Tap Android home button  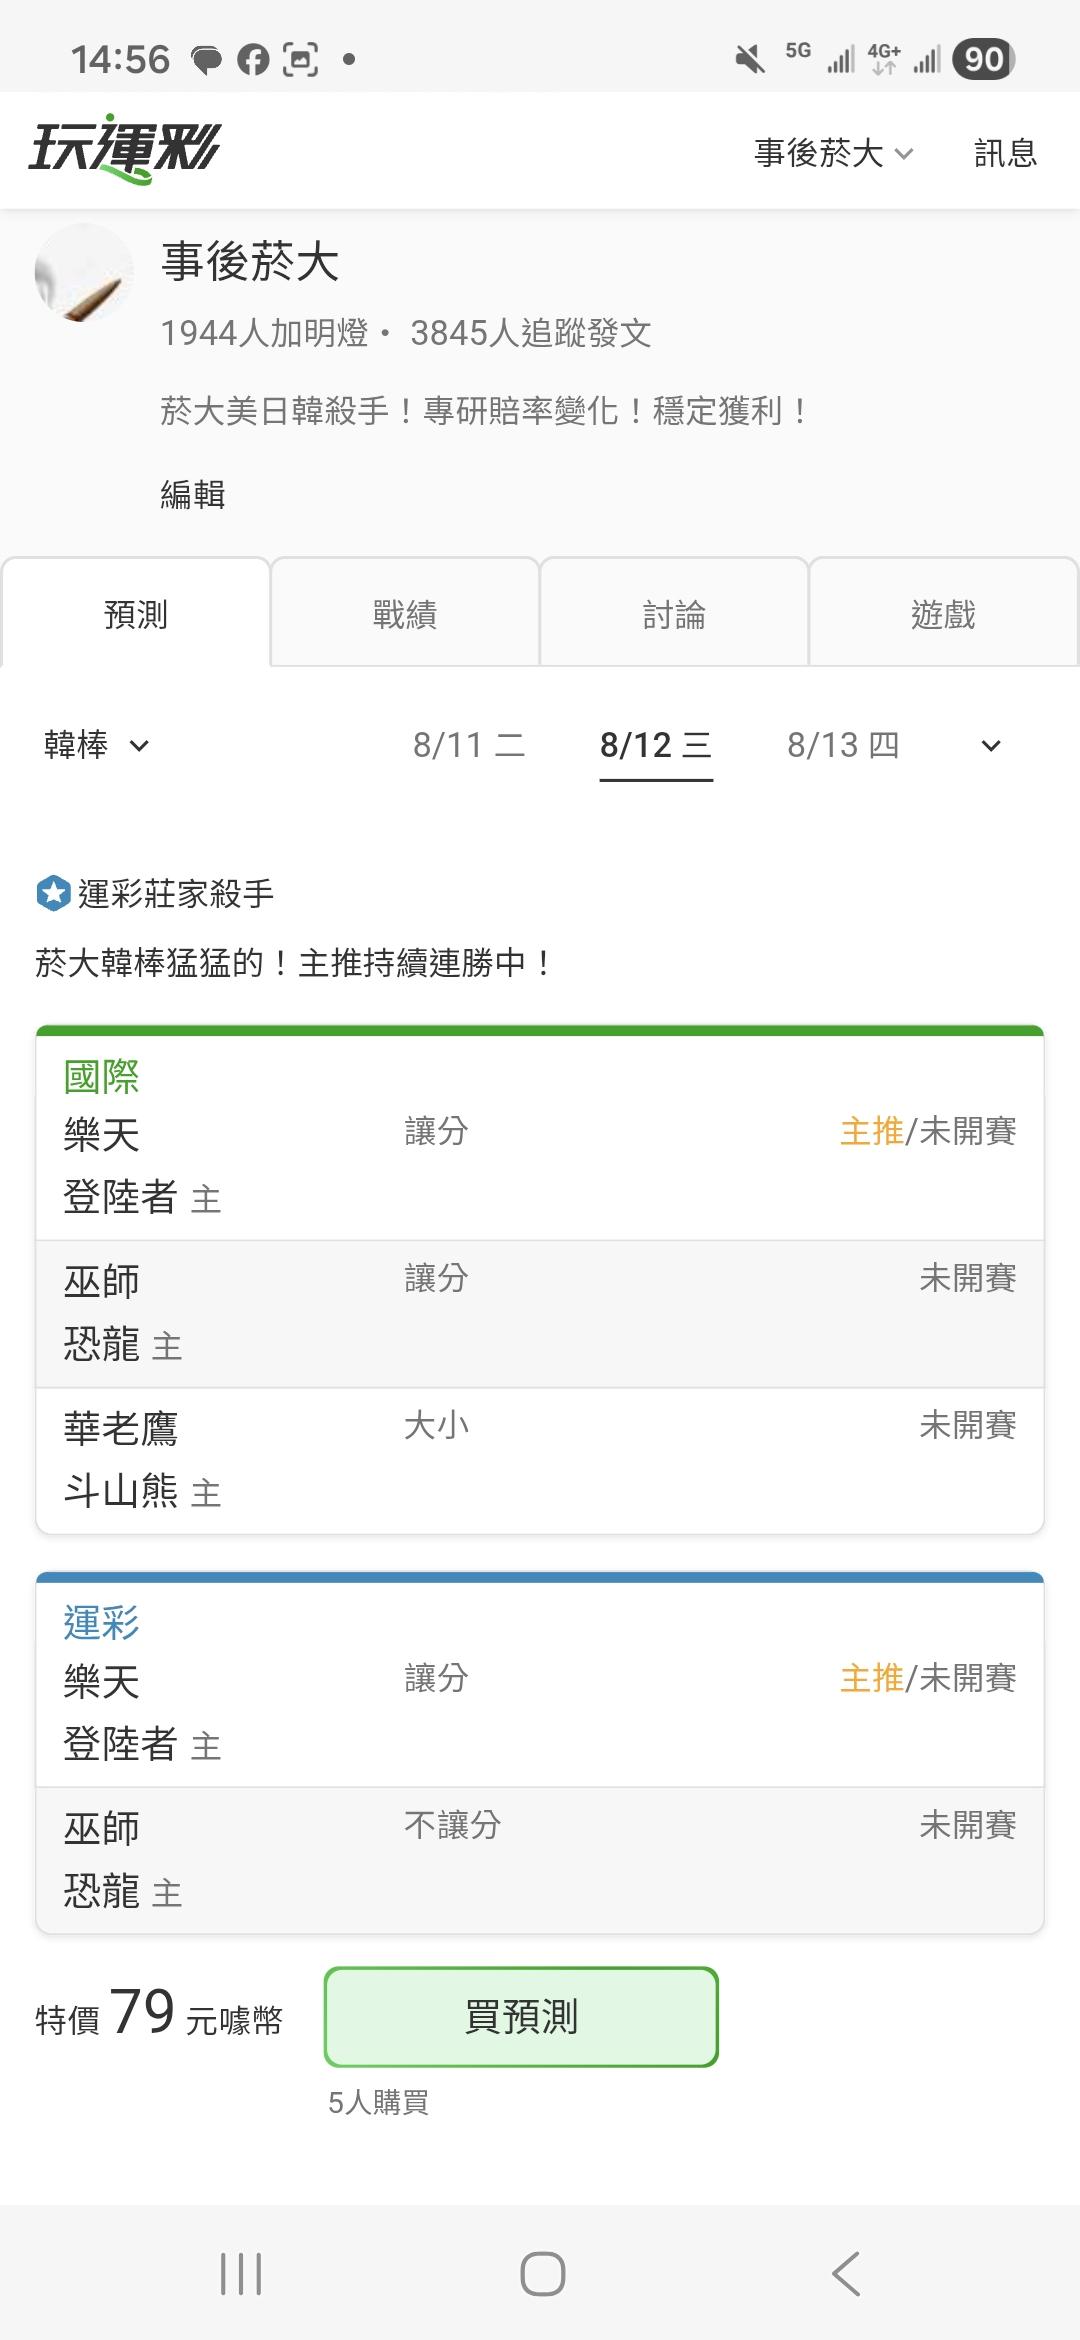542,2273
